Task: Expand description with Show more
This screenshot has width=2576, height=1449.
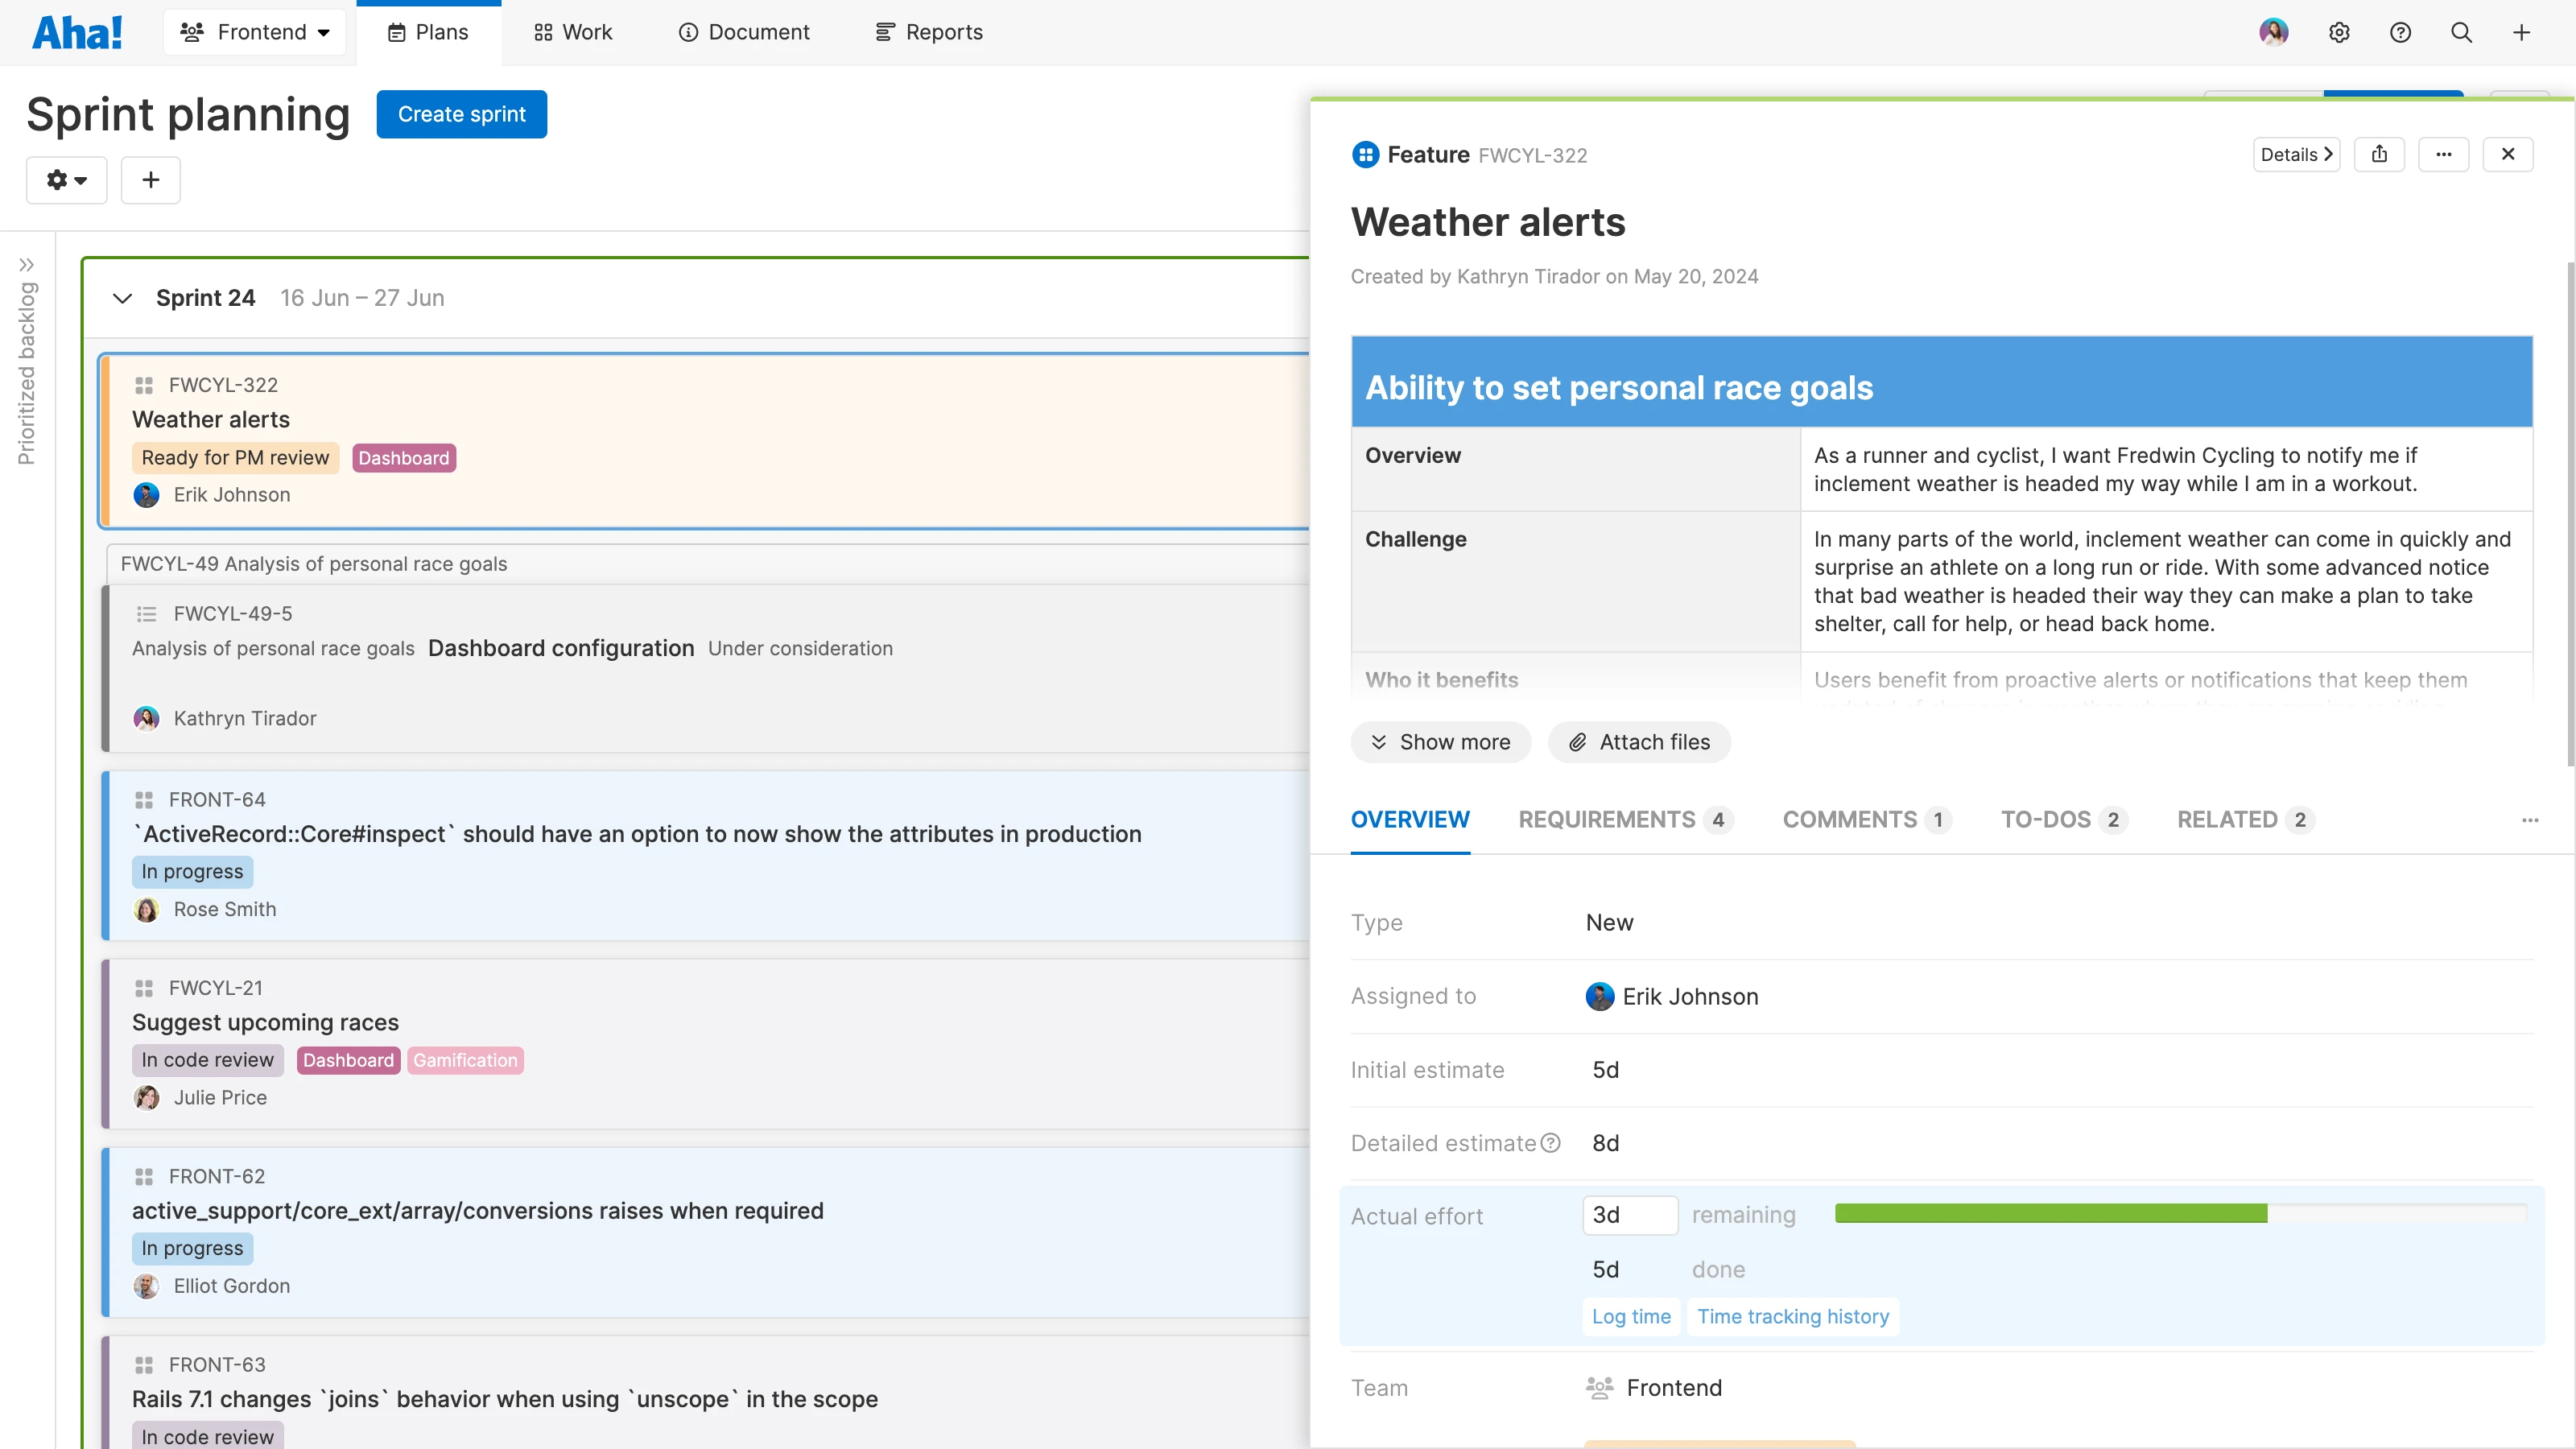Action: pos(1440,742)
